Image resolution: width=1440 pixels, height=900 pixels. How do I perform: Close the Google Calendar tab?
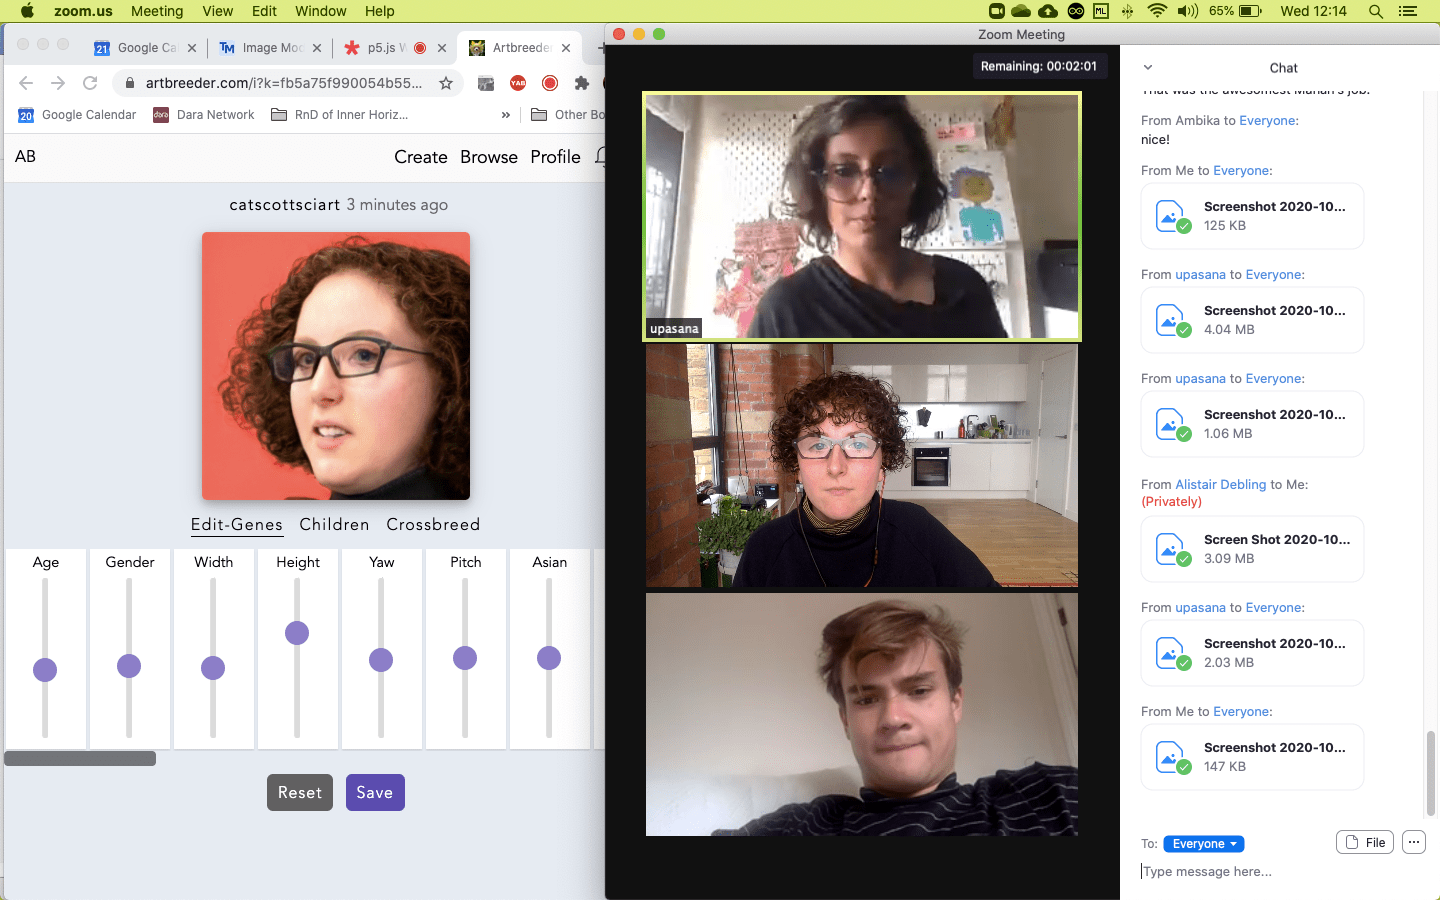click(x=192, y=48)
